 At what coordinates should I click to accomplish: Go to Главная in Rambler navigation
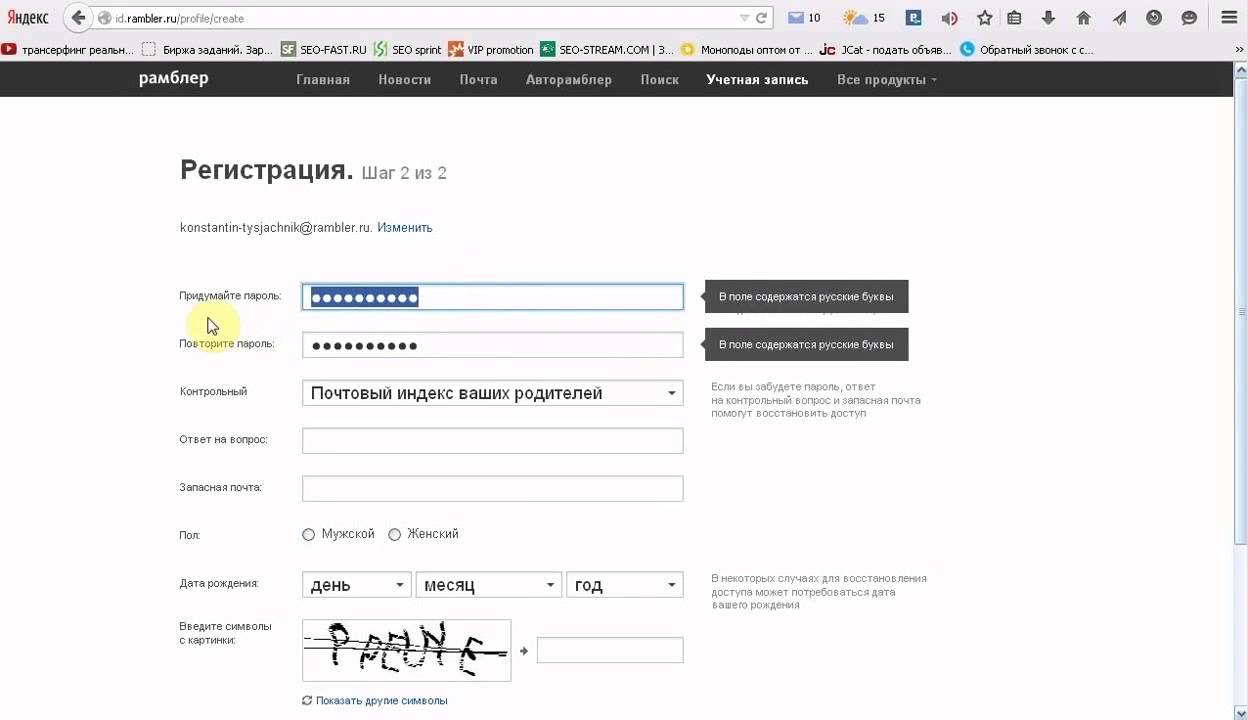click(323, 79)
